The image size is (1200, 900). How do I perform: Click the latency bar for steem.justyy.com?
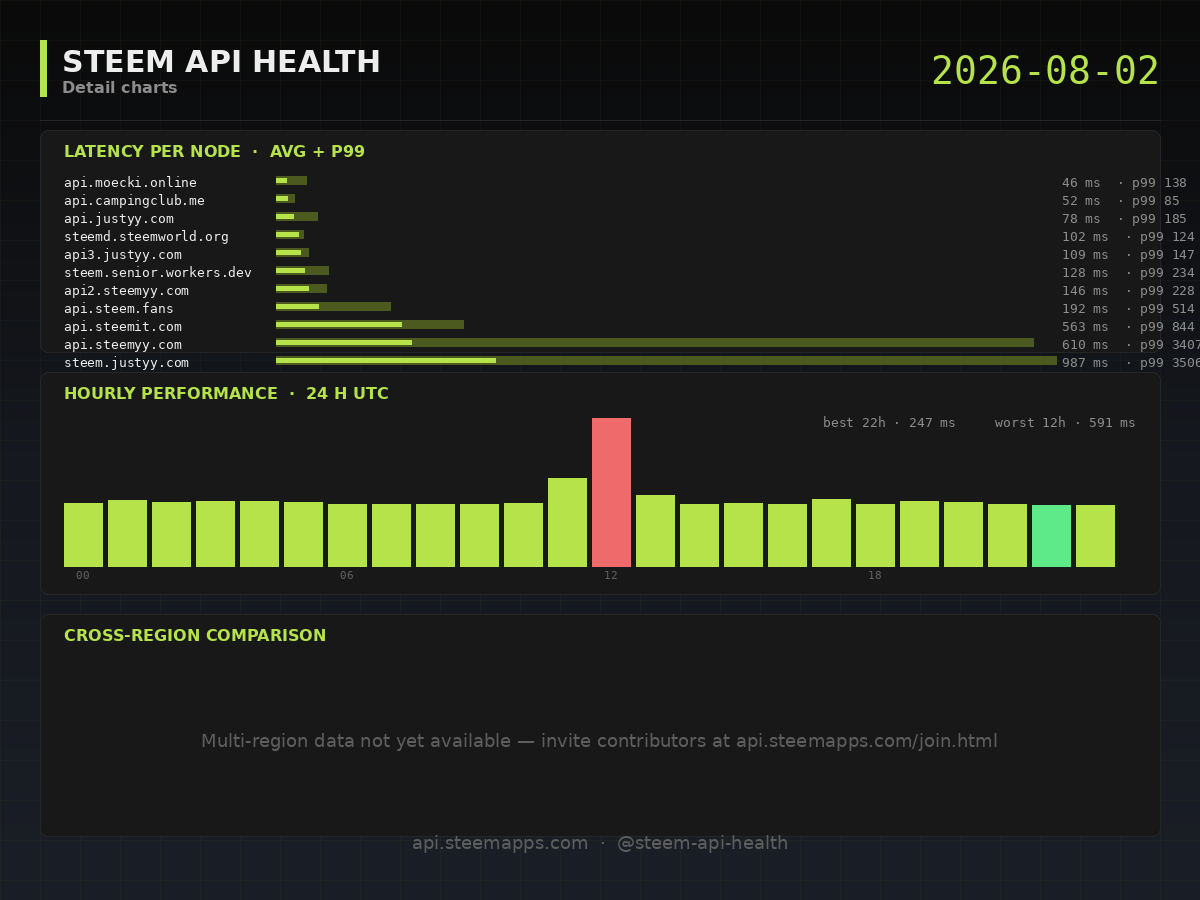(x=666, y=361)
